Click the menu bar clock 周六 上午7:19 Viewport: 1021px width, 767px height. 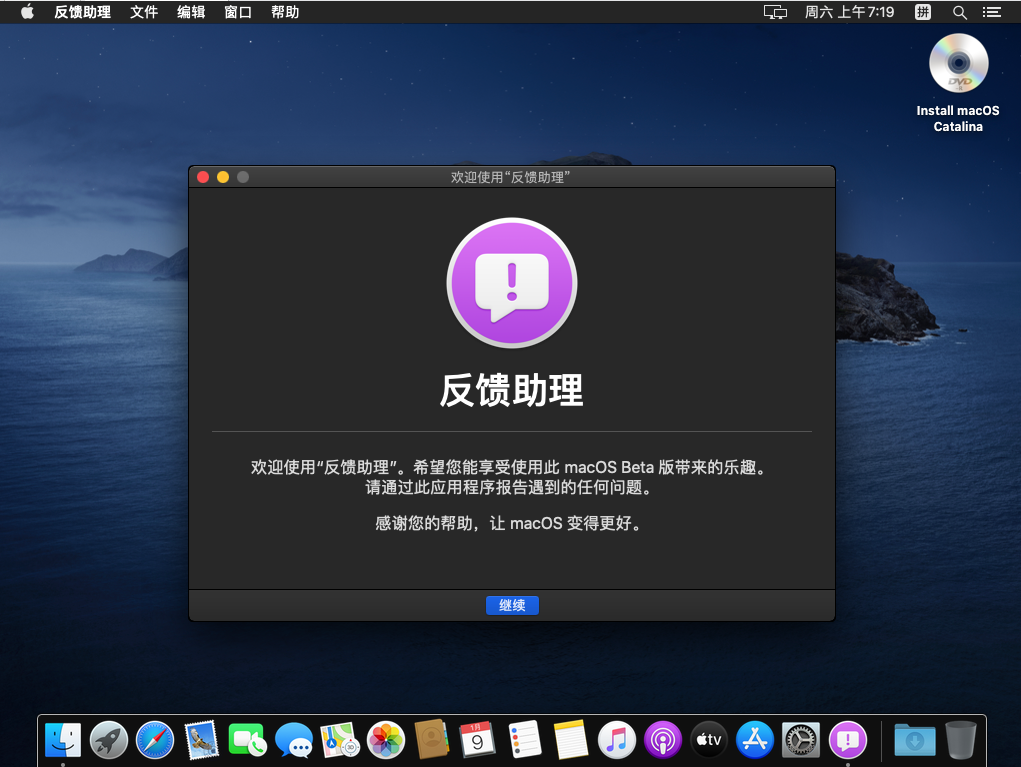[849, 12]
